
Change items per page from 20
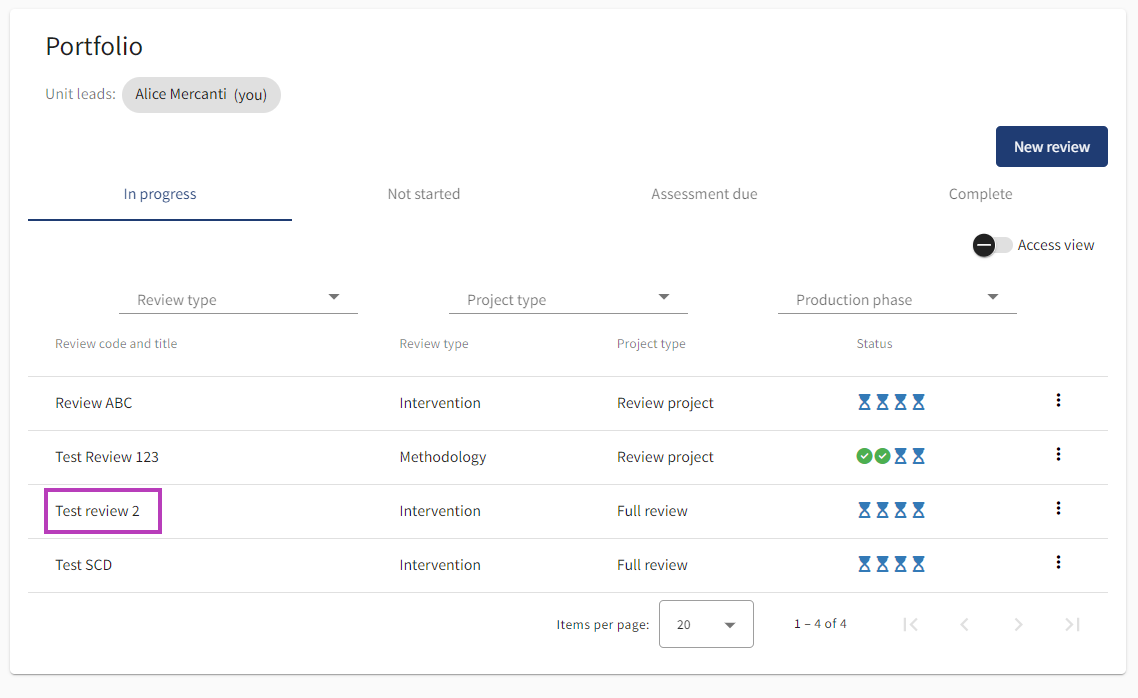[706, 625]
